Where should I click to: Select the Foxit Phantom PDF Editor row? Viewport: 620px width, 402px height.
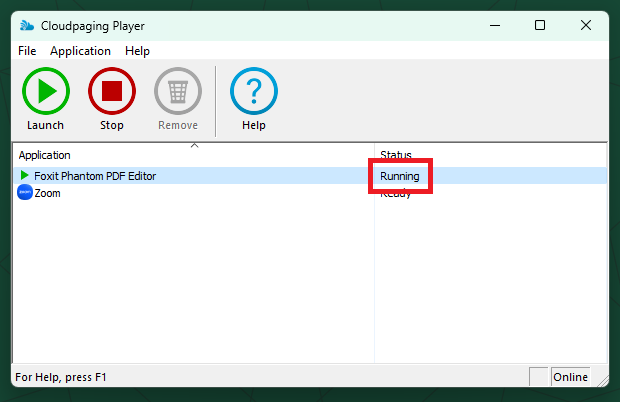point(310,176)
